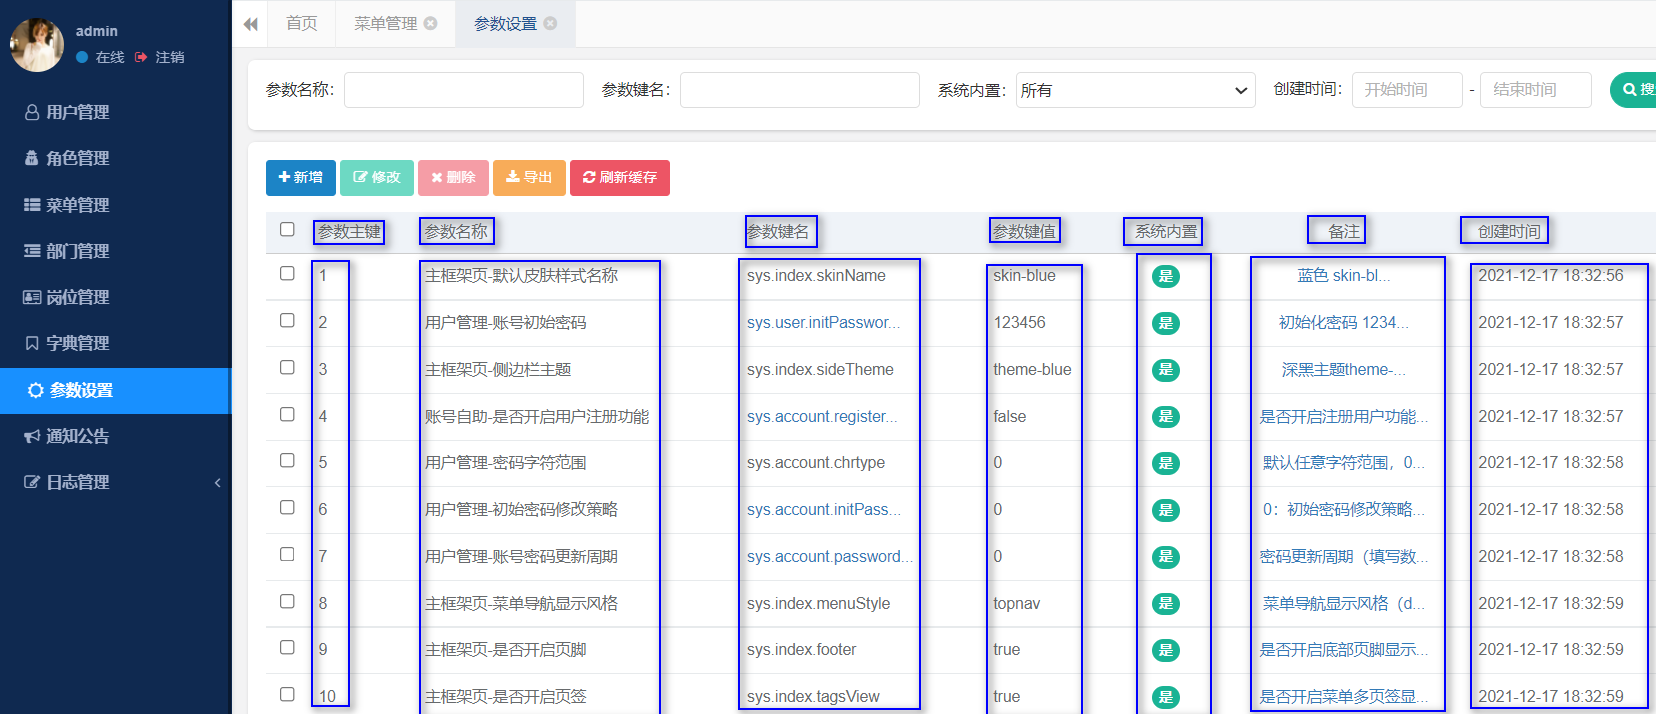Click the key sys.index.tagsView
The width and height of the screenshot is (1656, 714).
click(813, 697)
